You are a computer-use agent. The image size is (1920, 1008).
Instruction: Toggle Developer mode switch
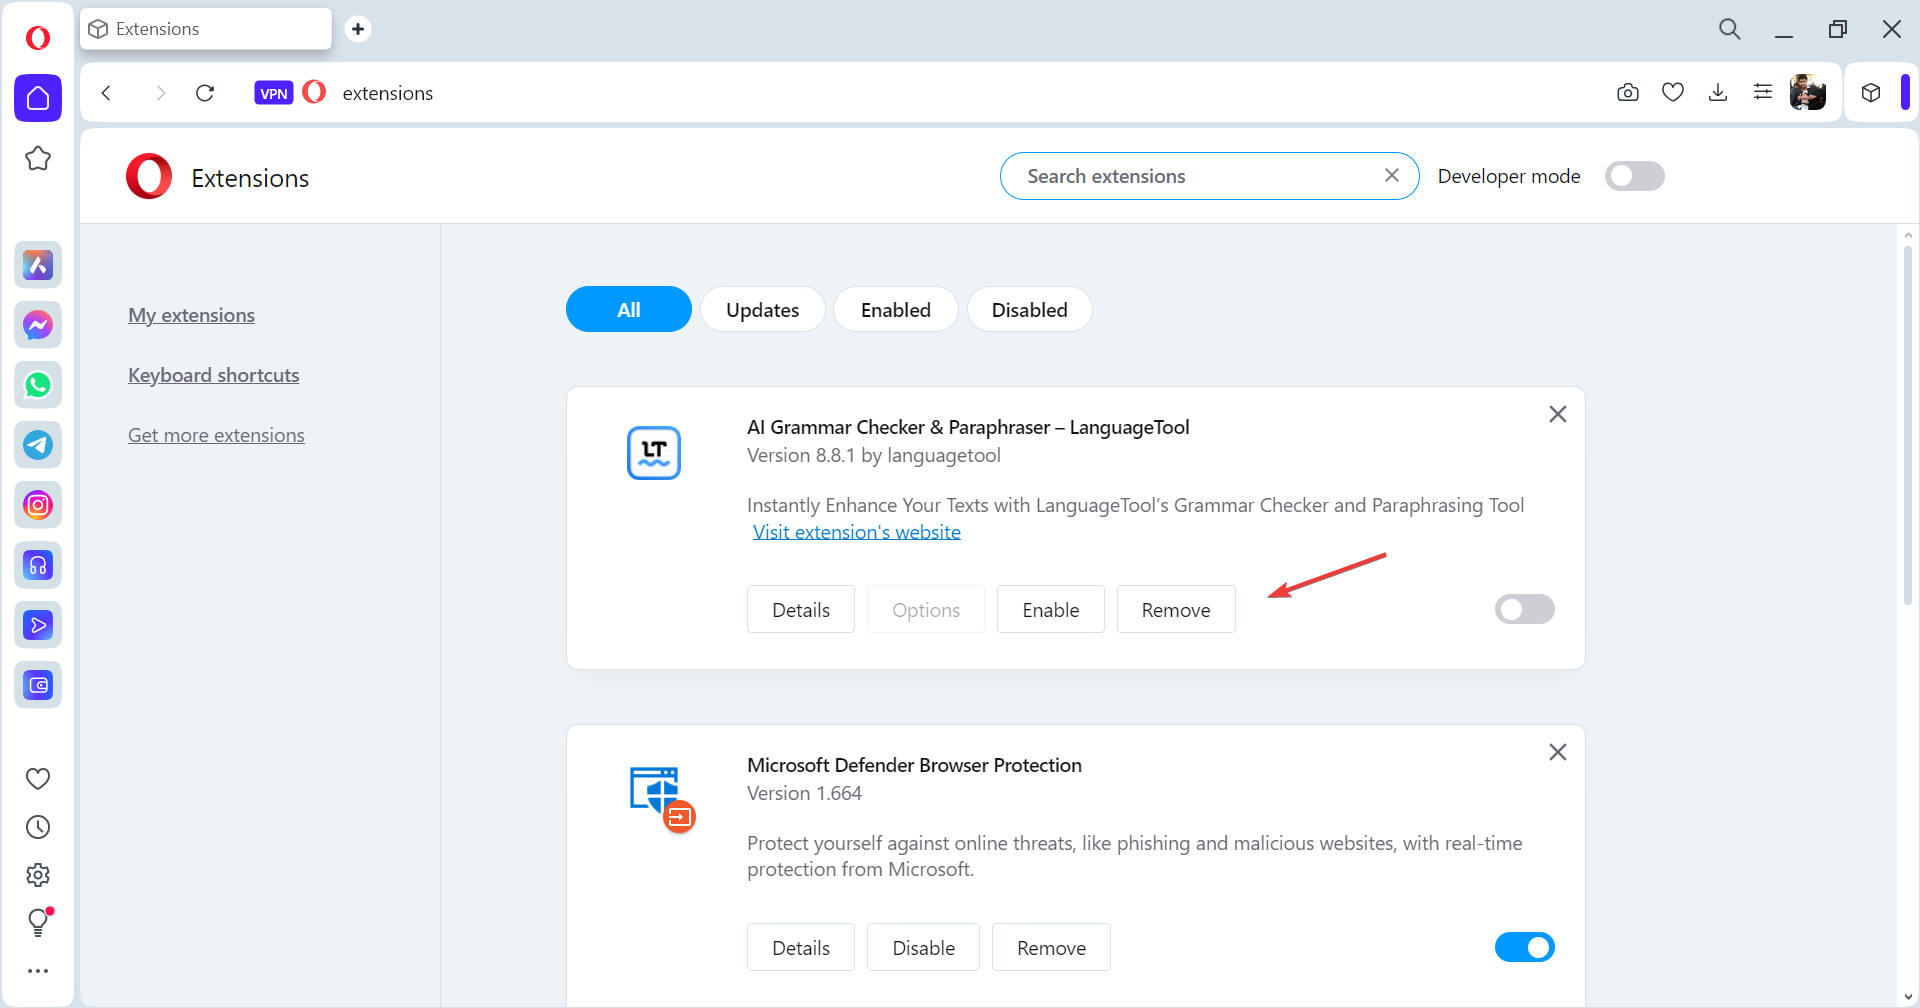[1634, 176]
